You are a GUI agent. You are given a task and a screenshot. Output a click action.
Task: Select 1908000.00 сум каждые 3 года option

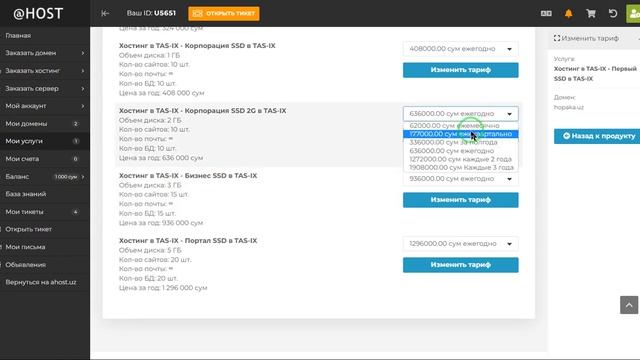point(460,167)
